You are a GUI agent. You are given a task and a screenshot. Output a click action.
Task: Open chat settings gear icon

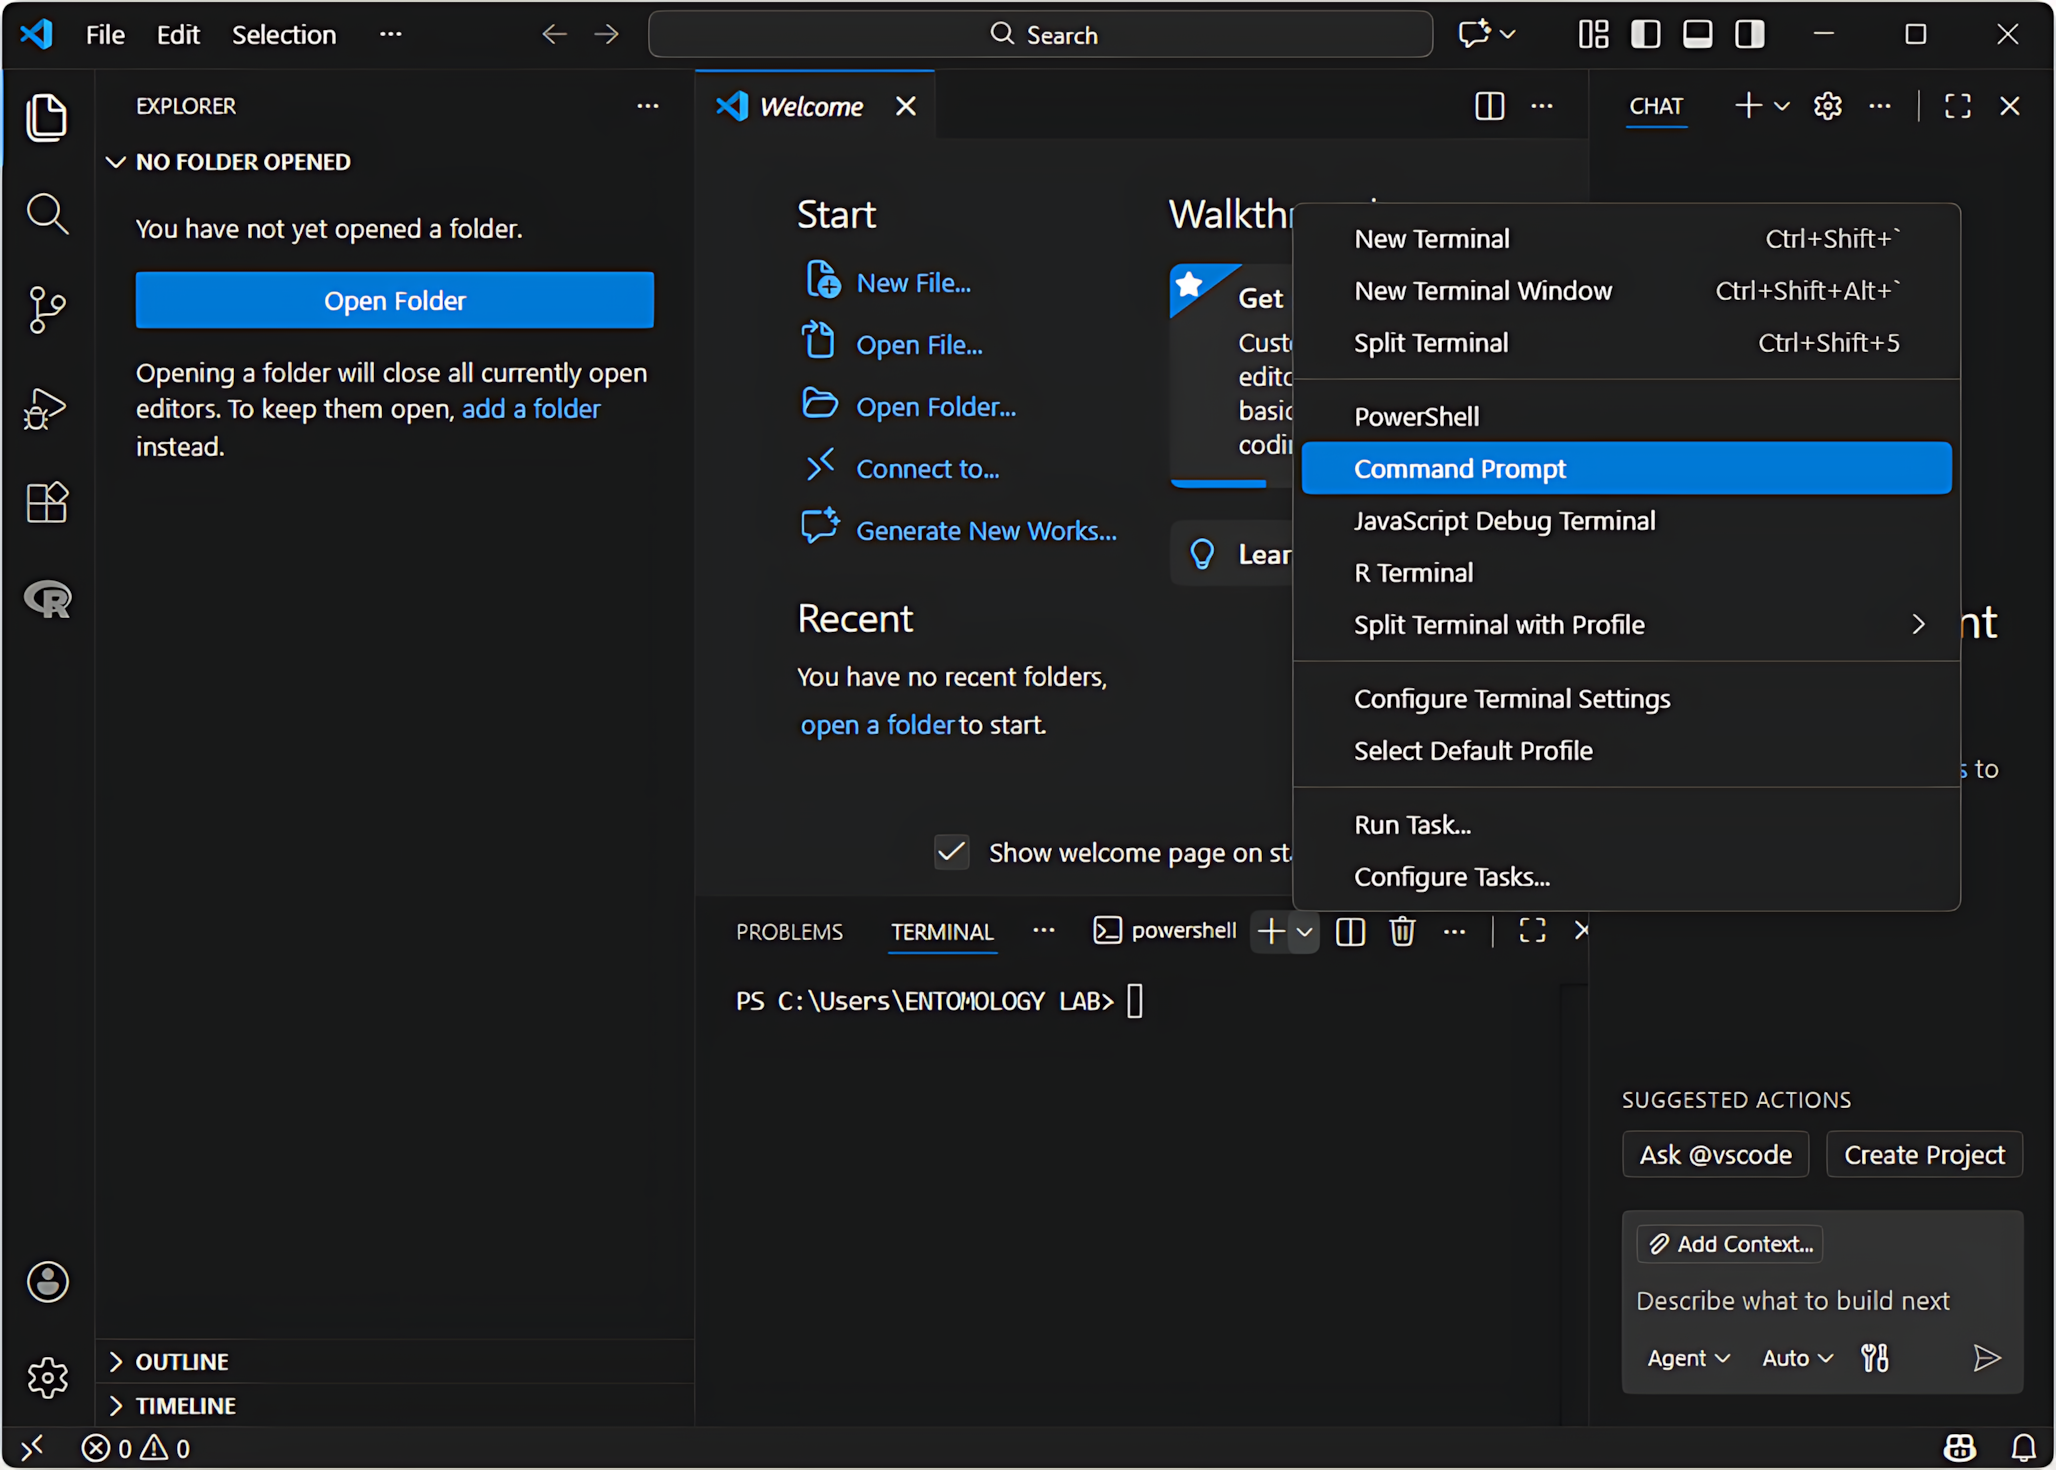click(x=1827, y=106)
